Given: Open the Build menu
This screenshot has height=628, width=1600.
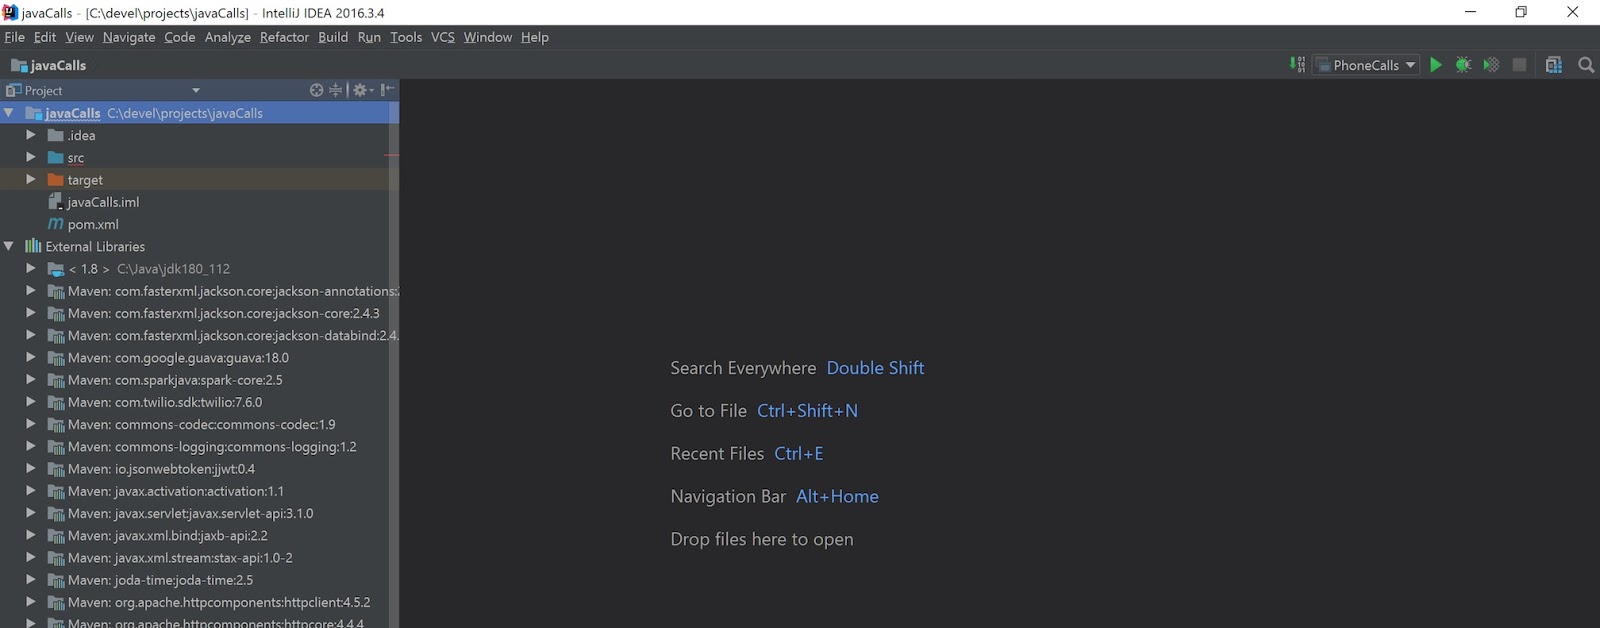Looking at the screenshot, I should click(333, 37).
